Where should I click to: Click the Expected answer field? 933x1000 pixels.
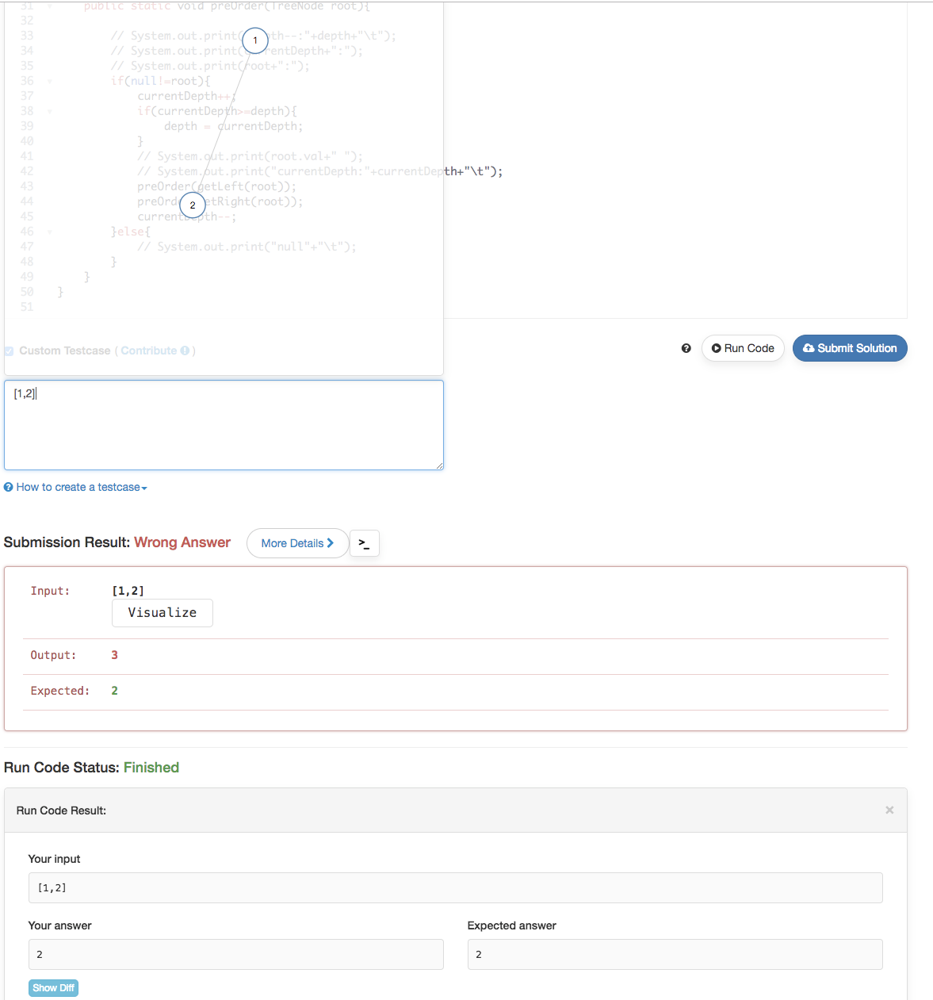674,954
